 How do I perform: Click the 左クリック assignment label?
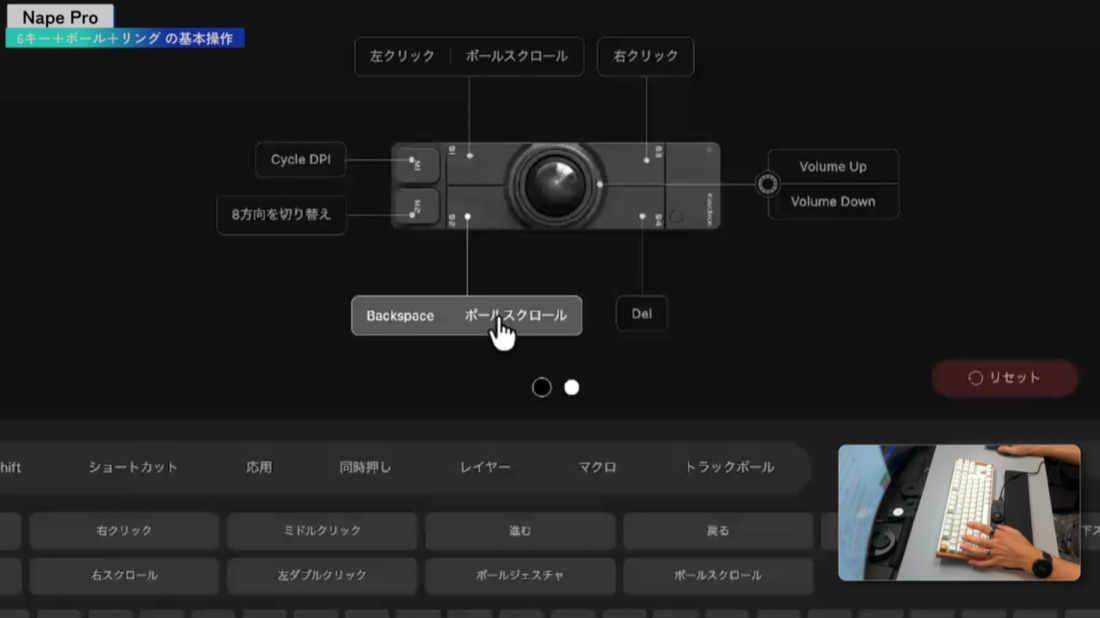pos(402,56)
